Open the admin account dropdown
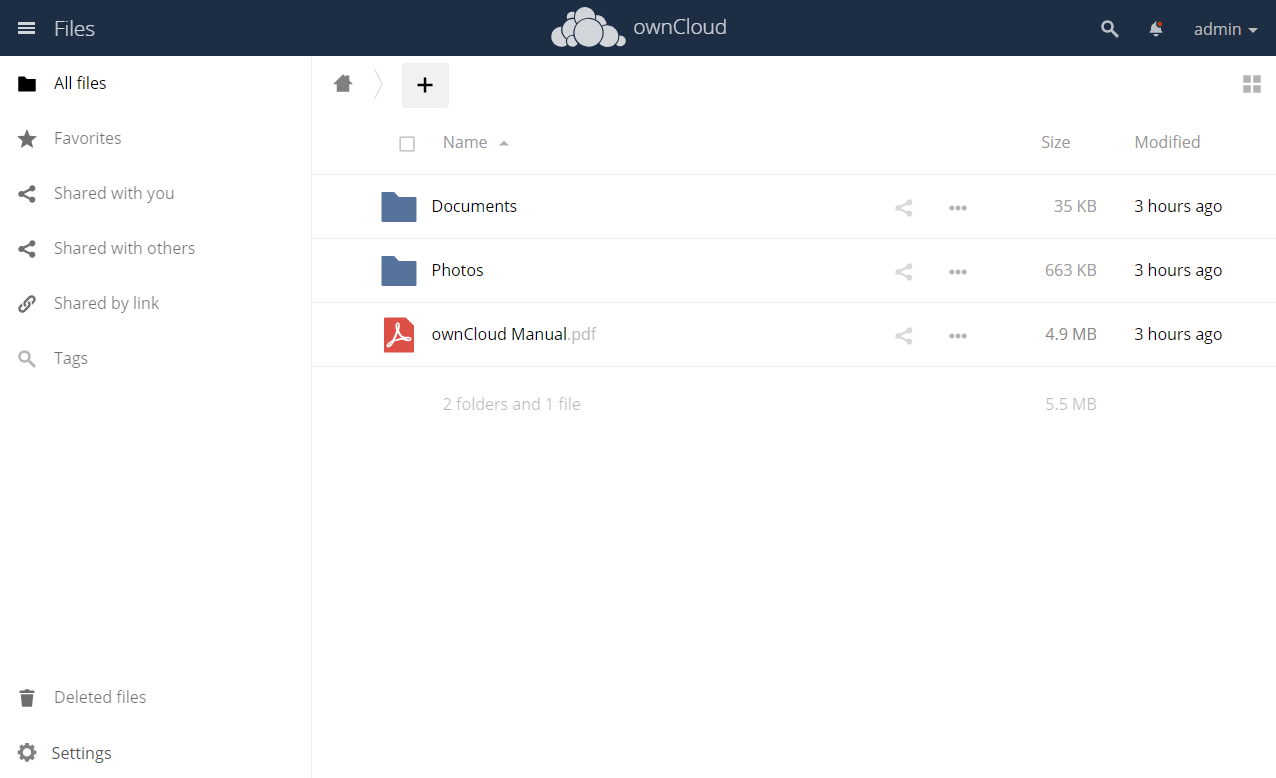 [x=1224, y=28]
